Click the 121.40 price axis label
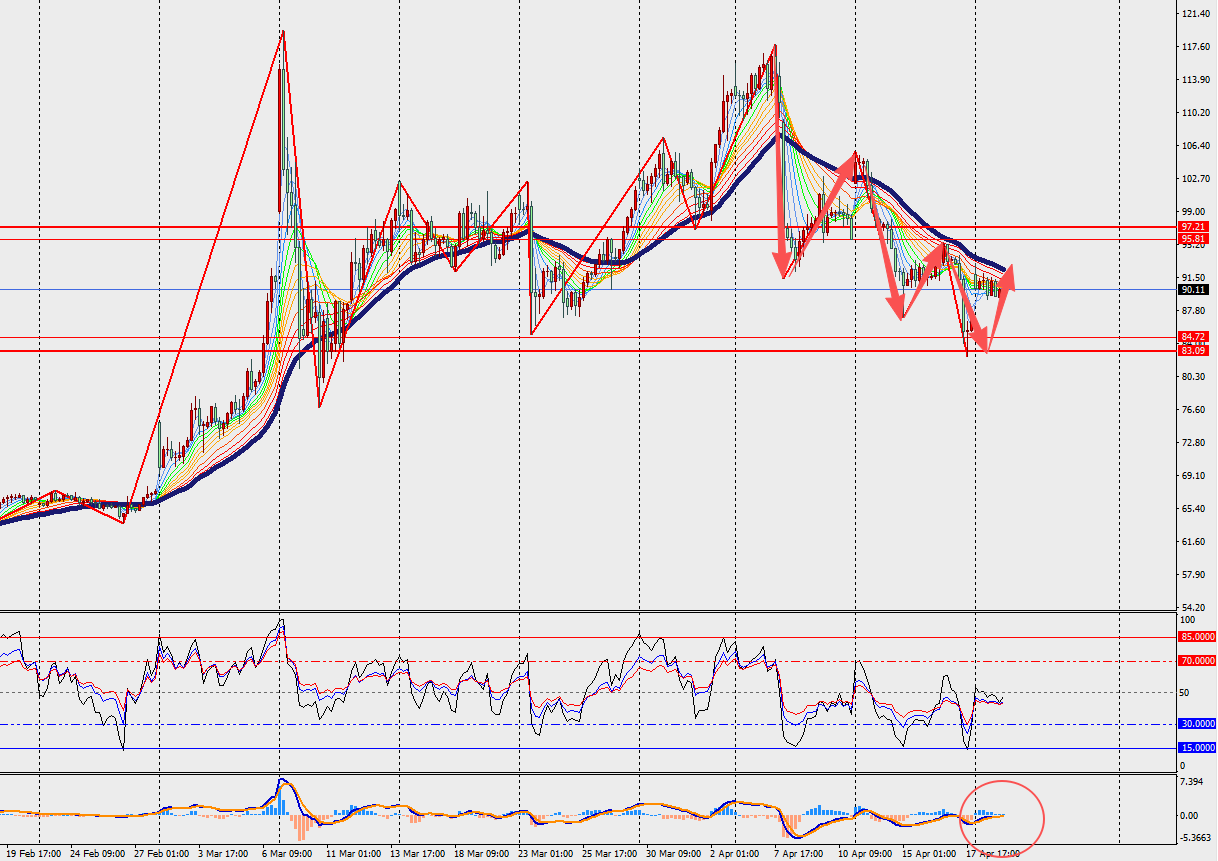 (1194, 14)
